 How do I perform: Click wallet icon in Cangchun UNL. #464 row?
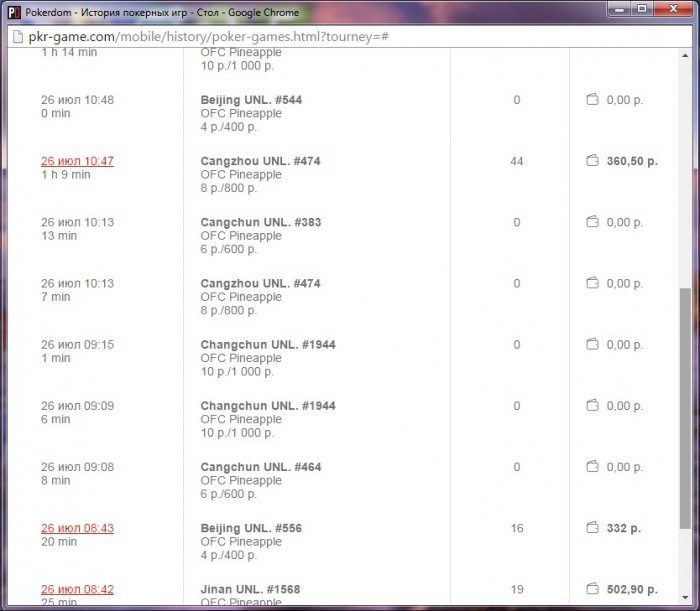(x=592, y=466)
